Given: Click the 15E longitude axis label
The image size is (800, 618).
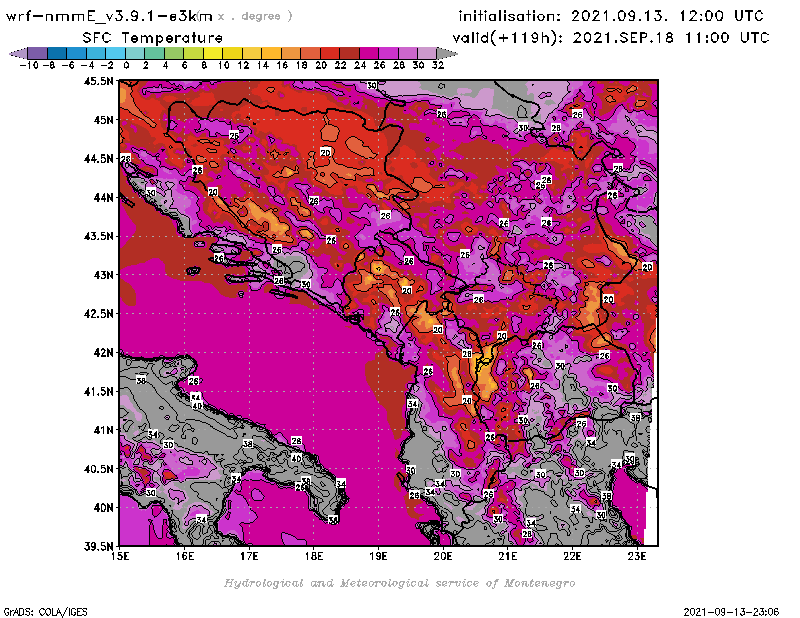Looking at the screenshot, I should coord(120,556).
